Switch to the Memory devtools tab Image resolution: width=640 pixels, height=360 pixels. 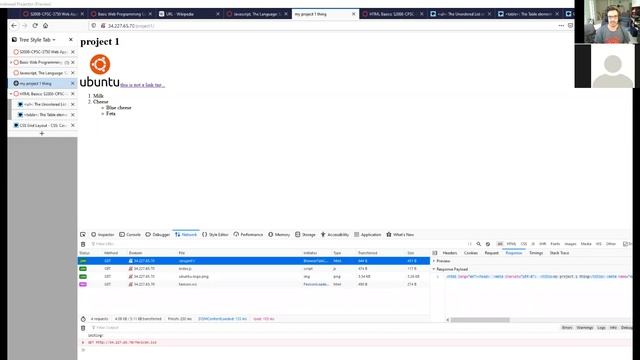tap(279, 235)
